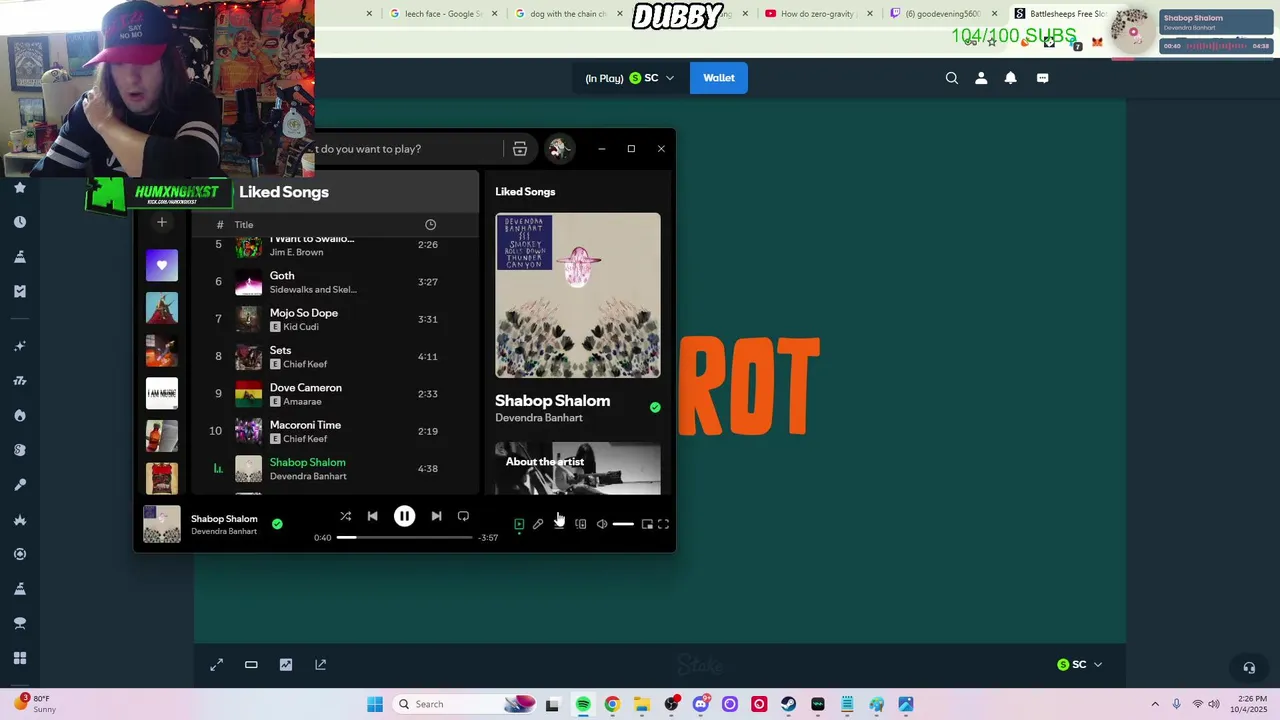
Task: Expand bottom SC currency dropdown
Action: [x=1080, y=665]
